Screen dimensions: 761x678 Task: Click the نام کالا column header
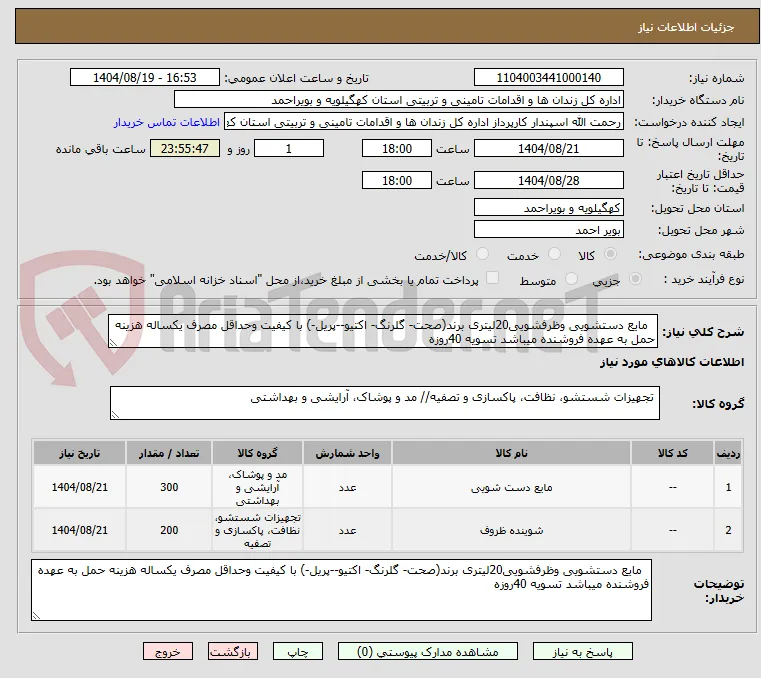[x=511, y=453]
